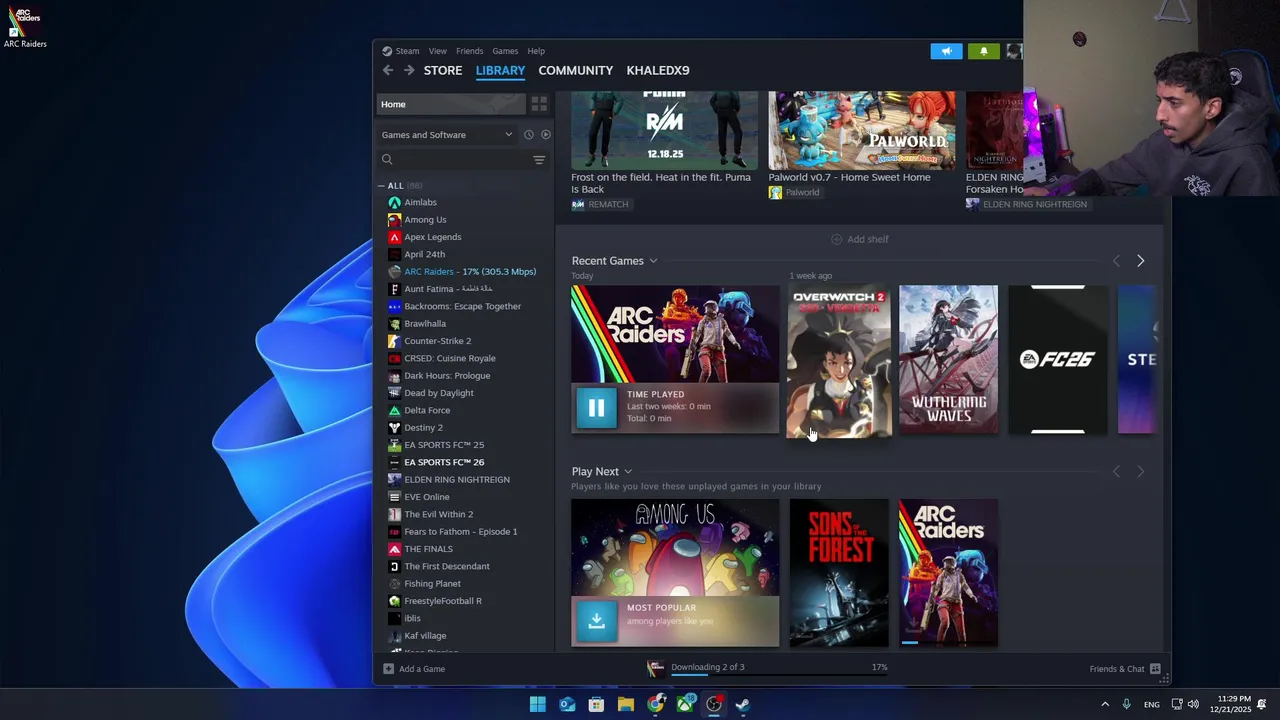Open library advanced filter options
Image resolution: width=1280 pixels, height=720 pixels.
tap(539, 160)
